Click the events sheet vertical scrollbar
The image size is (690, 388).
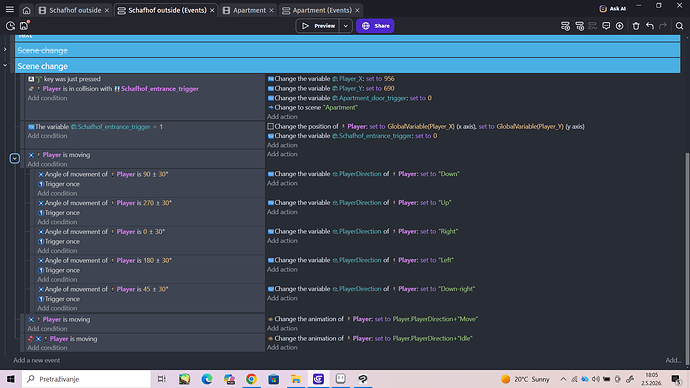point(687,258)
